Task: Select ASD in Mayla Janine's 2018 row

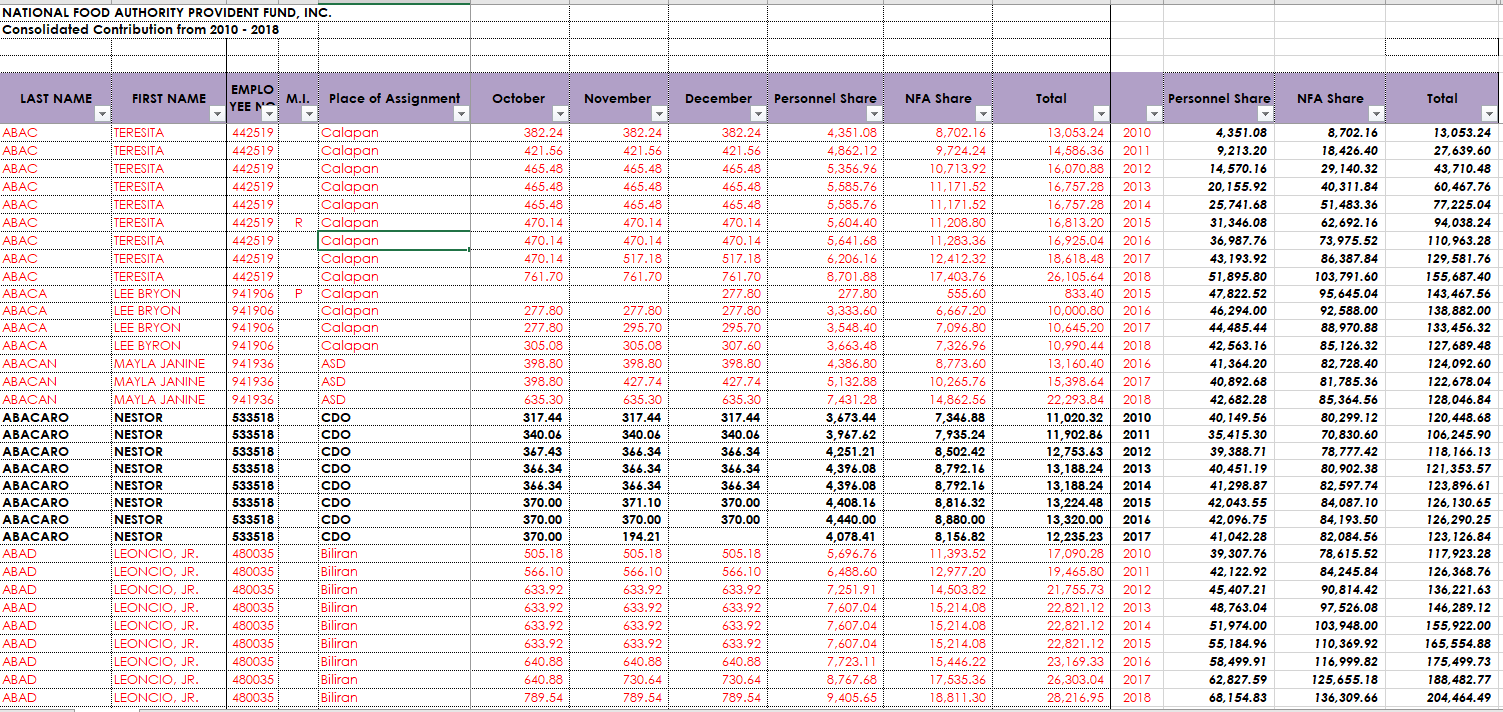Action: (x=333, y=400)
